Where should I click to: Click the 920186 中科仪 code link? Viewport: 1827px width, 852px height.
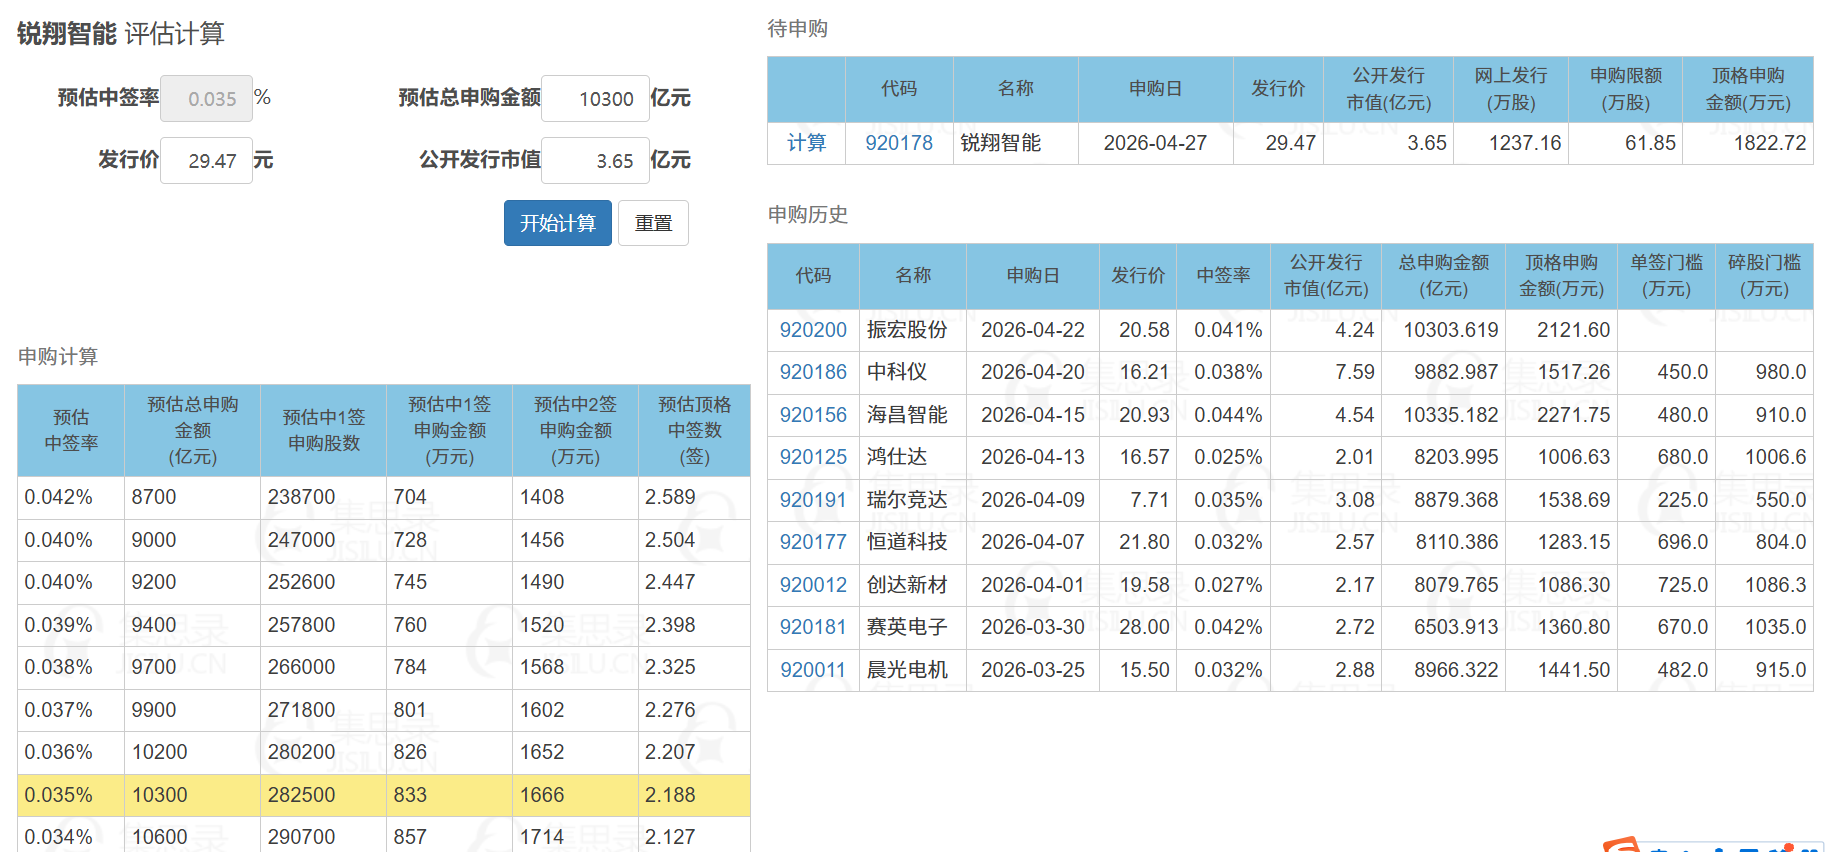tap(812, 372)
